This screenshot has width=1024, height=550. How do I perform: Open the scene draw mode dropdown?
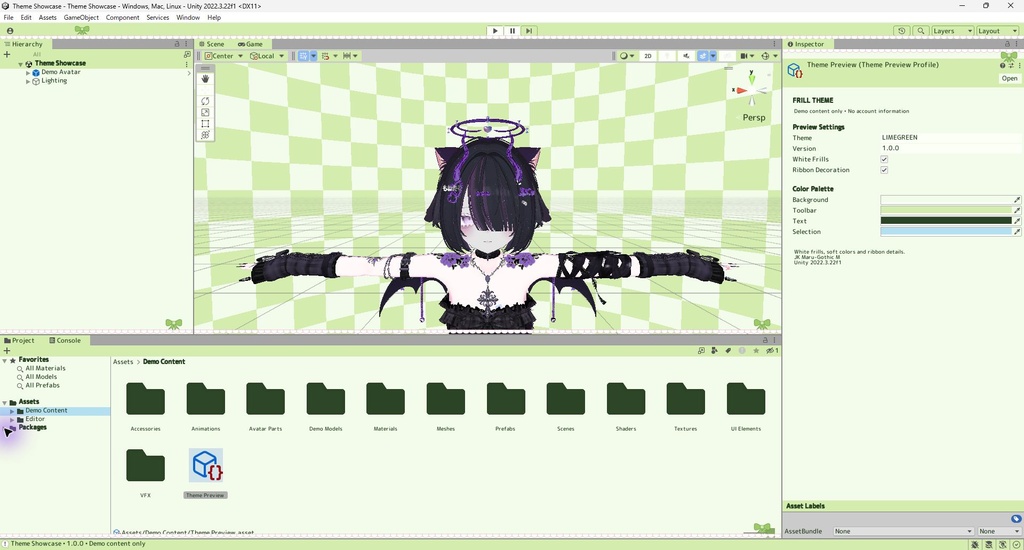[627, 56]
